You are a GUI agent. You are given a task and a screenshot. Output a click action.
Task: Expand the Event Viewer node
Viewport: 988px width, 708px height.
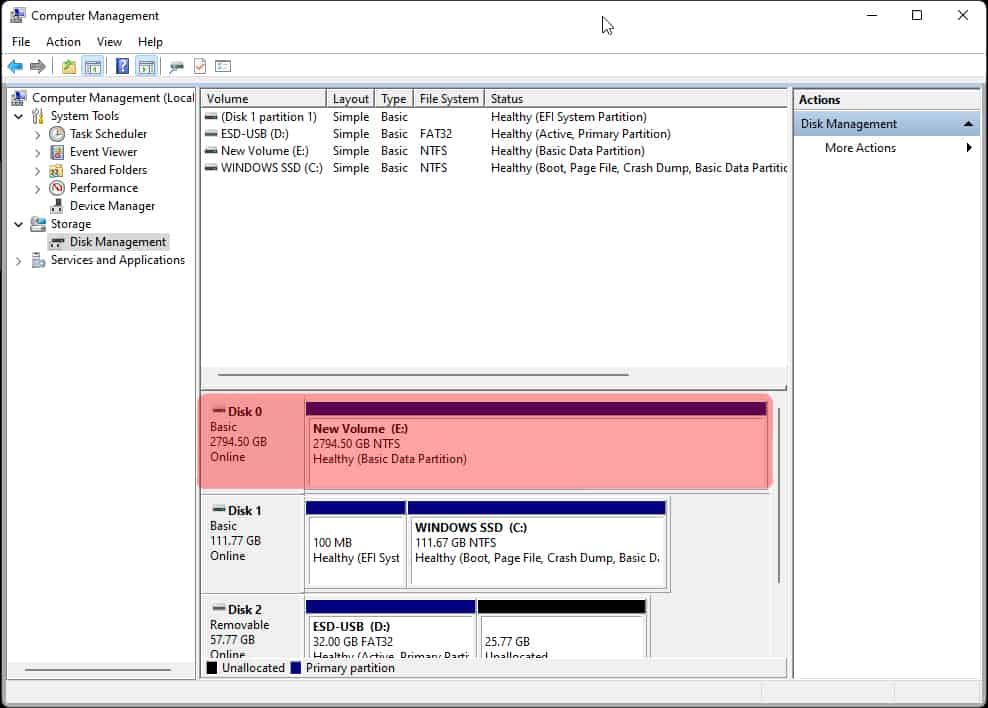pos(38,152)
